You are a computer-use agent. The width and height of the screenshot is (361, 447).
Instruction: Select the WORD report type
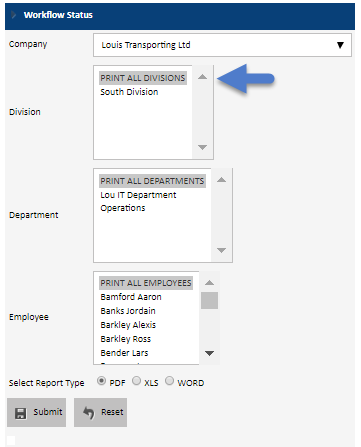pos(169,381)
